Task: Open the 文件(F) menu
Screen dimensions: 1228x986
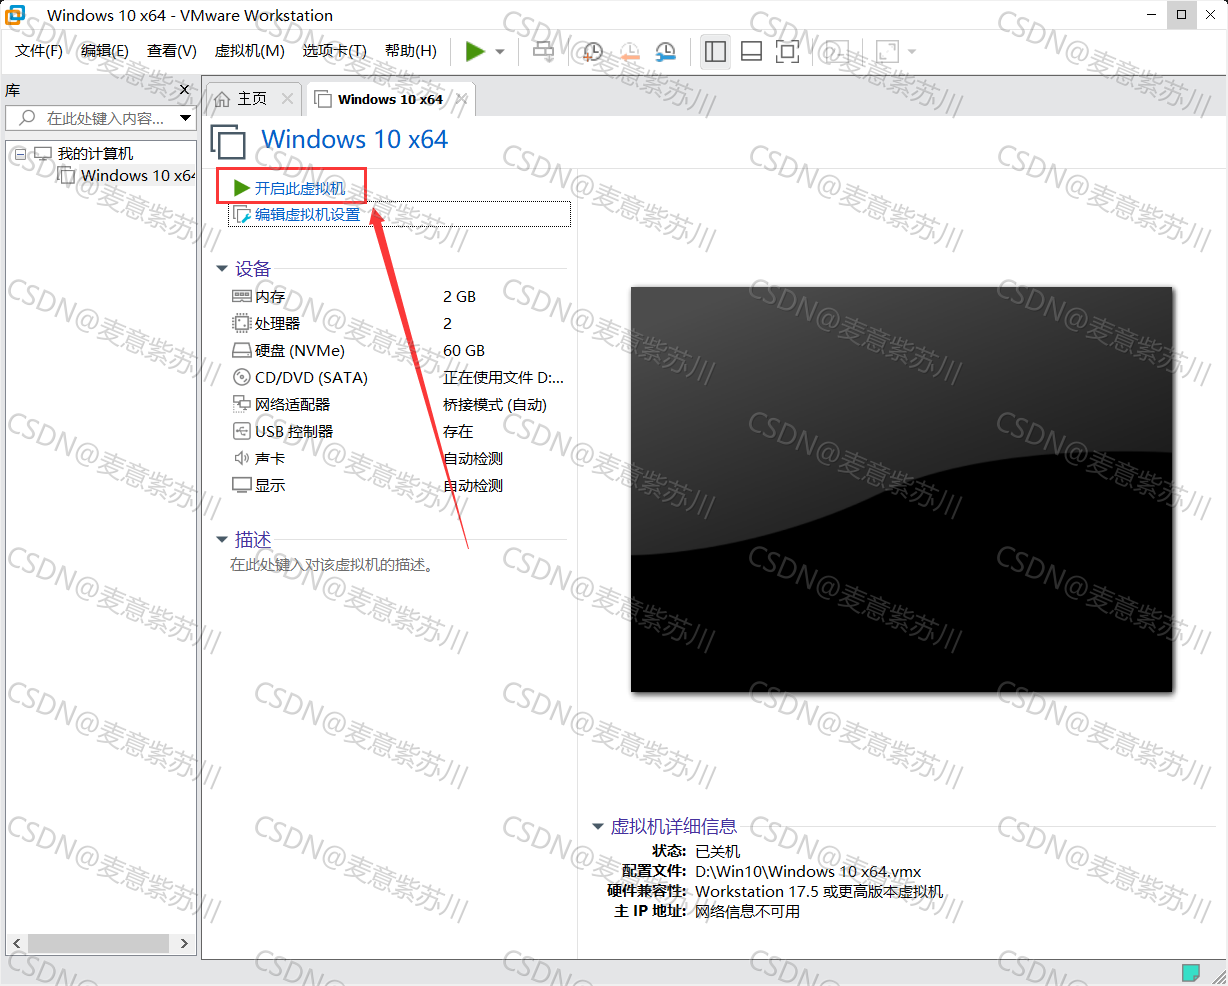Action: pos(39,51)
